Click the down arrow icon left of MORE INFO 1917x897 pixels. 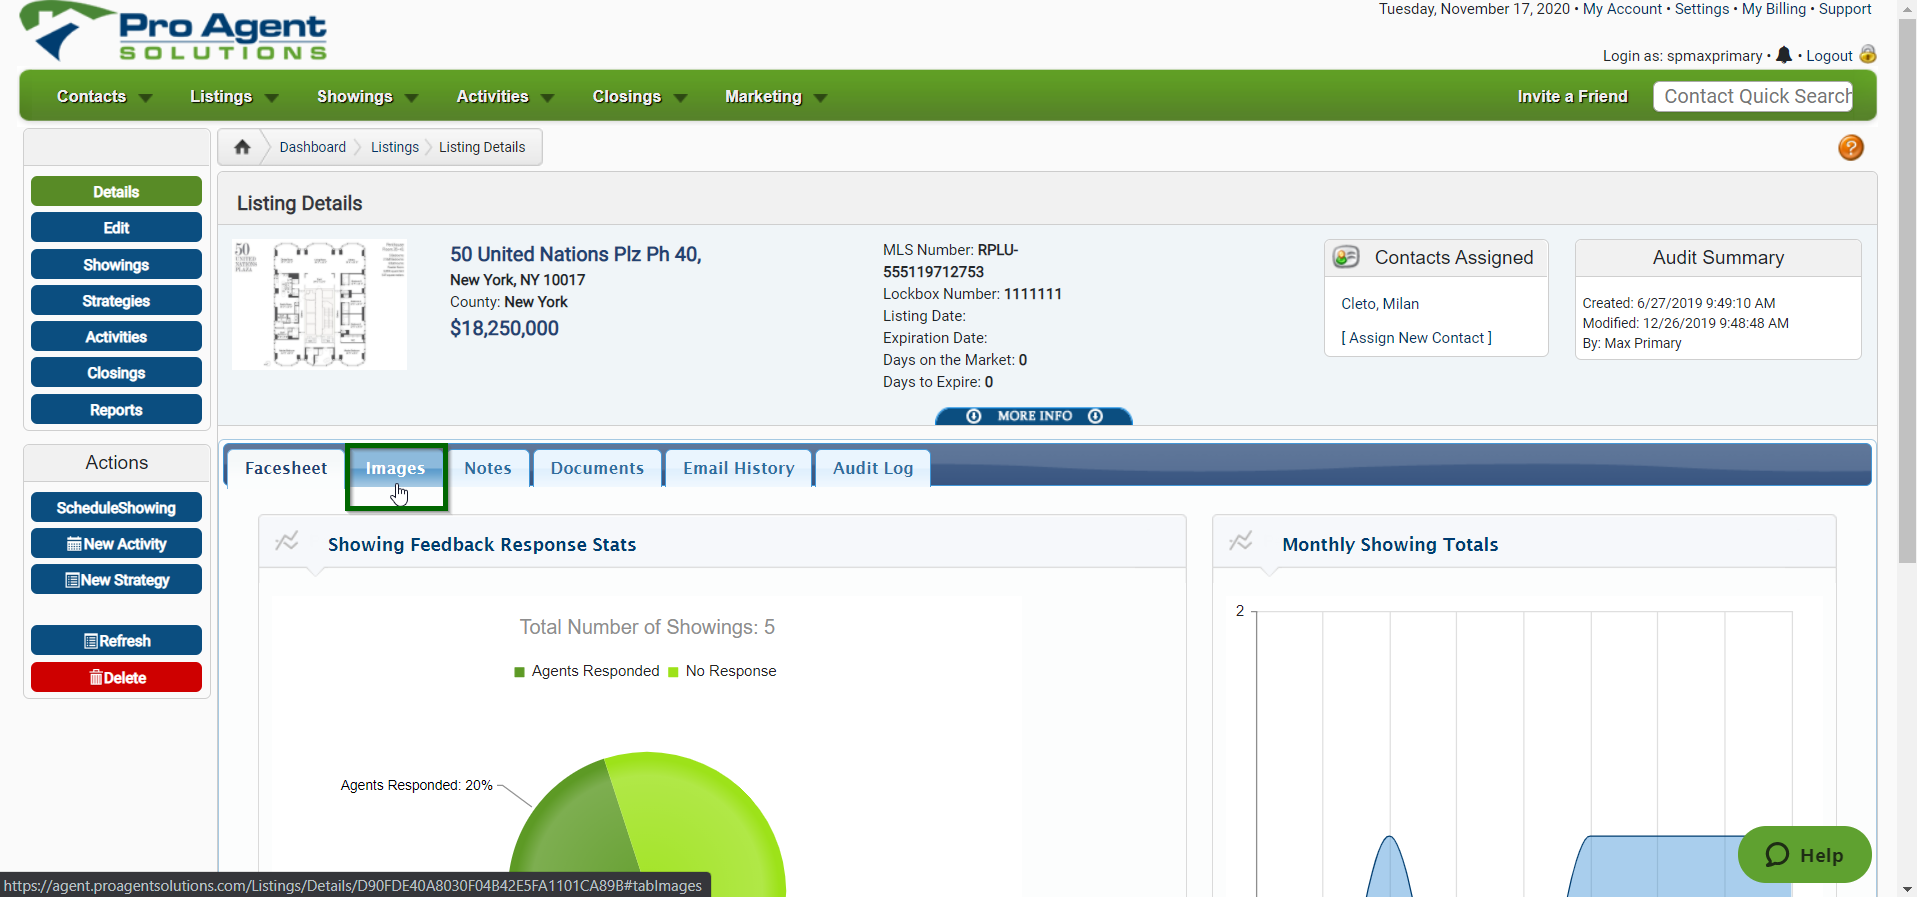974,416
